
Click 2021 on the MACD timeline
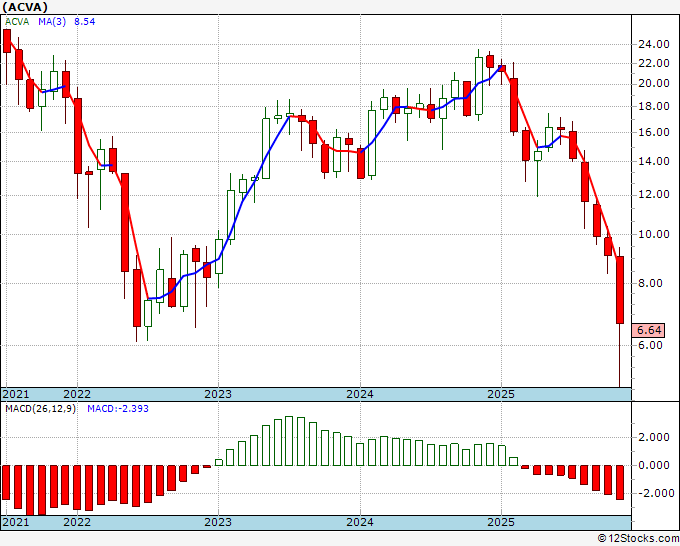tap(16, 522)
